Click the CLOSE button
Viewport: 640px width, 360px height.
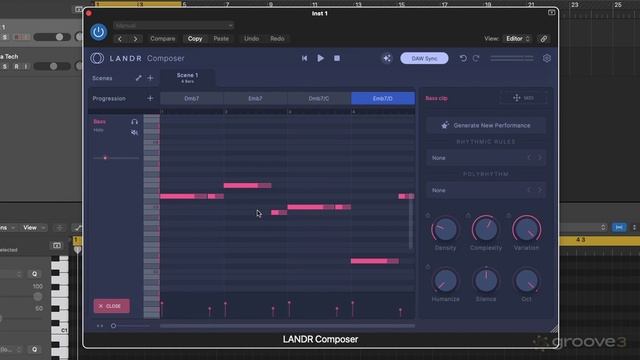click(x=111, y=306)
